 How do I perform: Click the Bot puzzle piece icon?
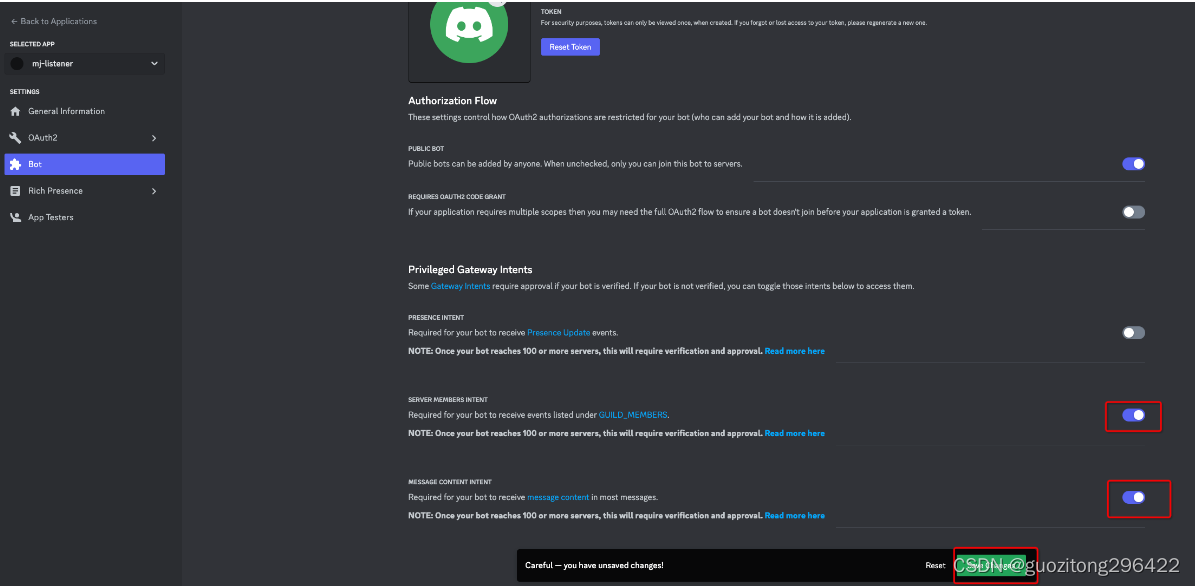[x=15, y=164]
